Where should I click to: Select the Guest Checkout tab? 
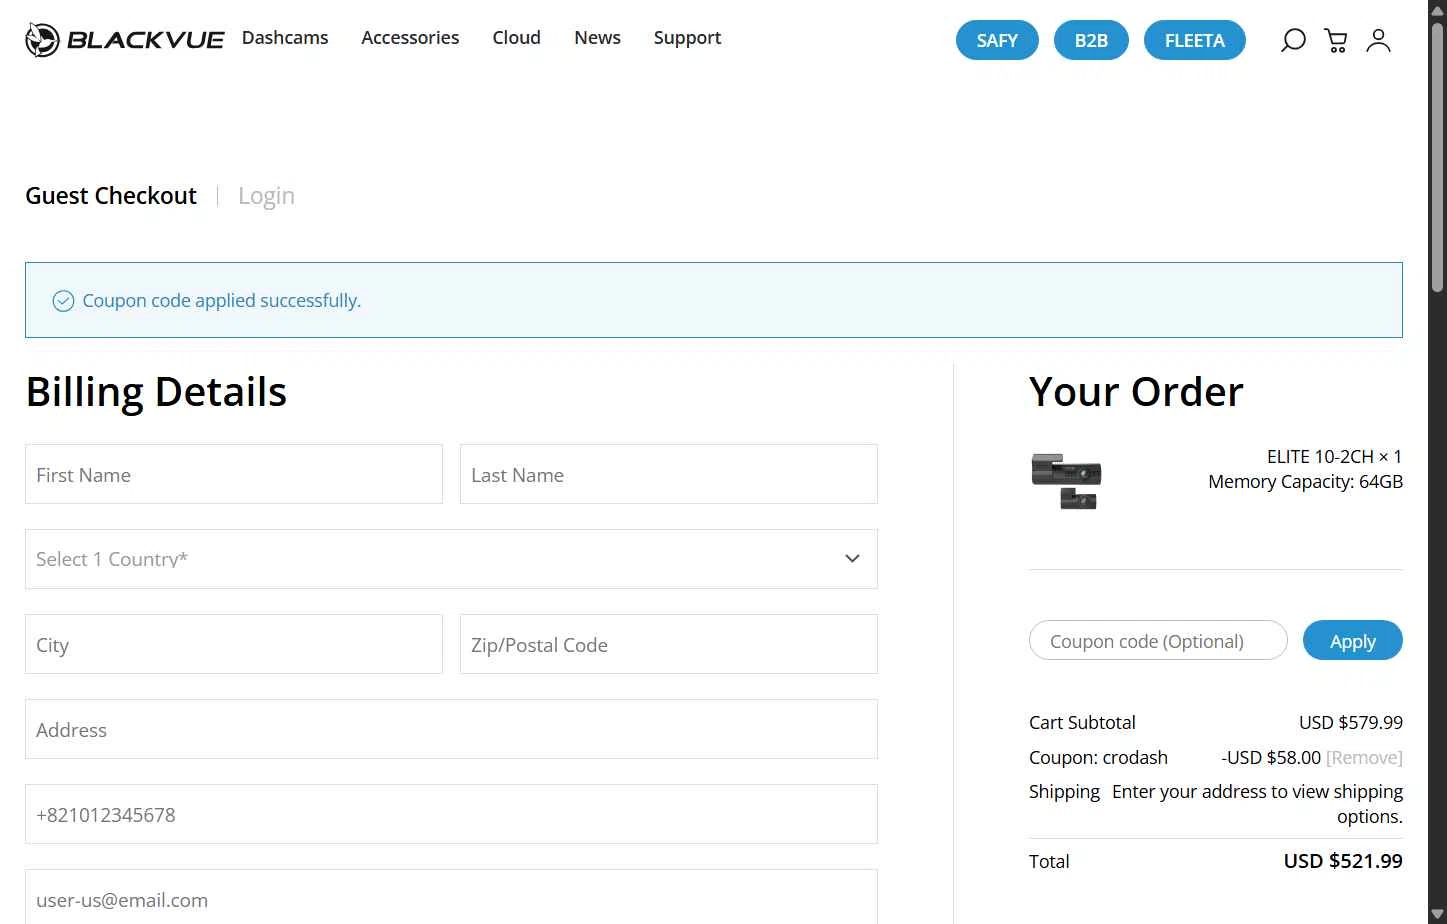point(111,196)
